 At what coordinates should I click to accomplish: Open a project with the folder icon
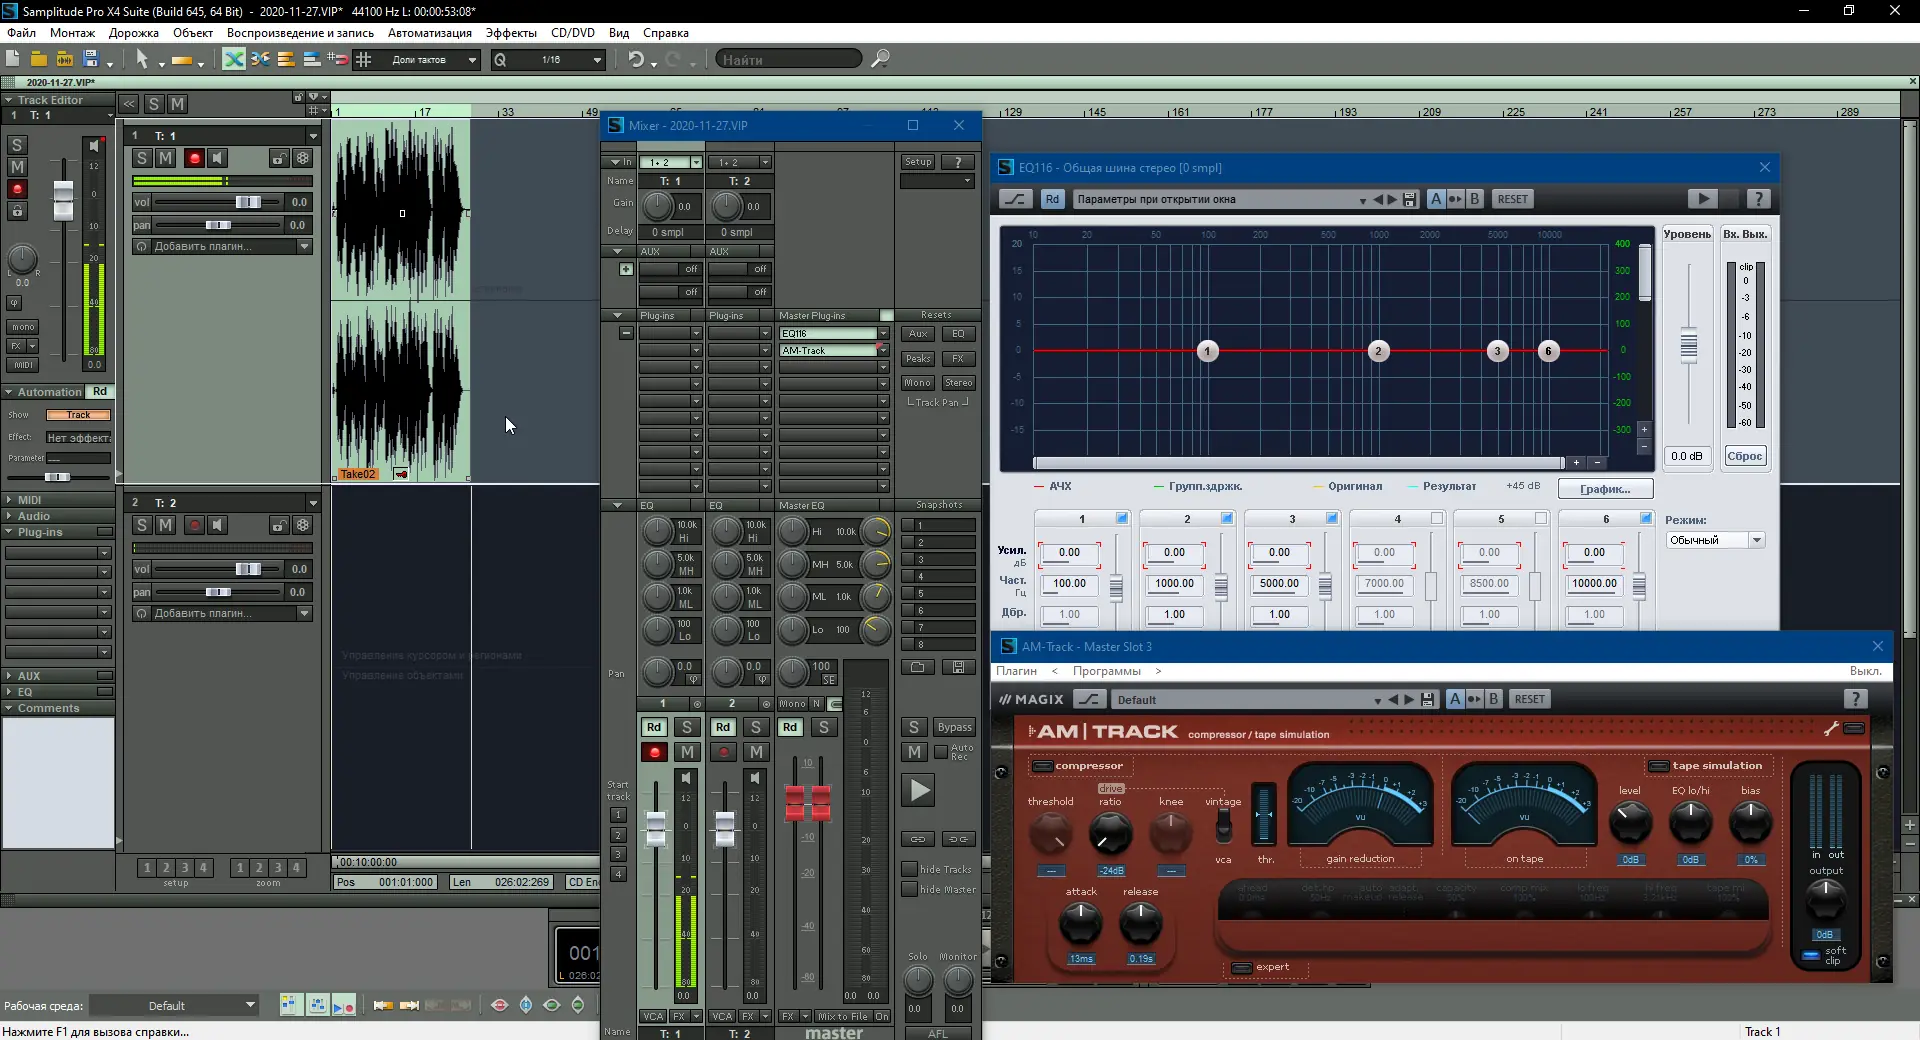click(x=38, y=59)
